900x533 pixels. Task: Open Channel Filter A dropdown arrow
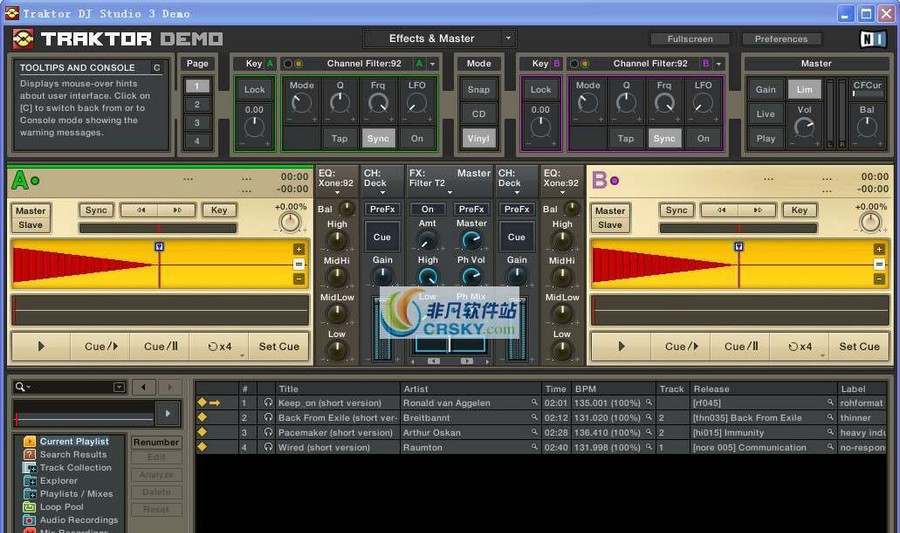[x=433, y=64]
